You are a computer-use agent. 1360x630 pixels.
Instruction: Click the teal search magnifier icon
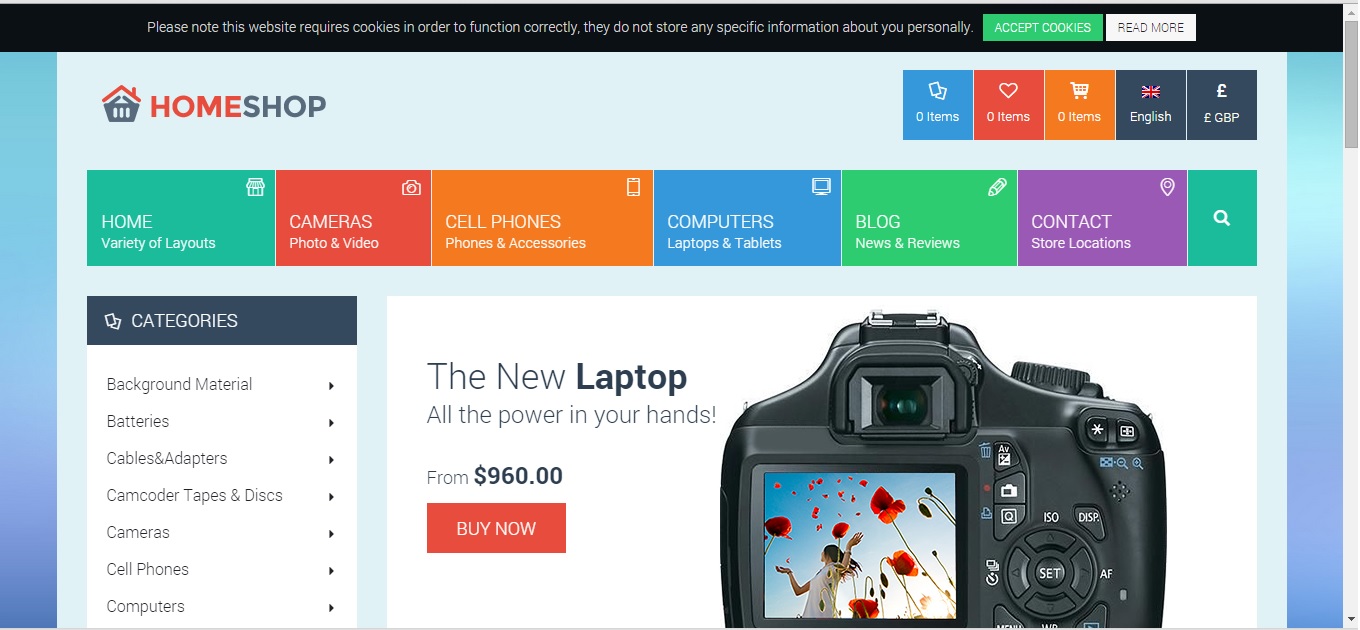pos(1222,218)
